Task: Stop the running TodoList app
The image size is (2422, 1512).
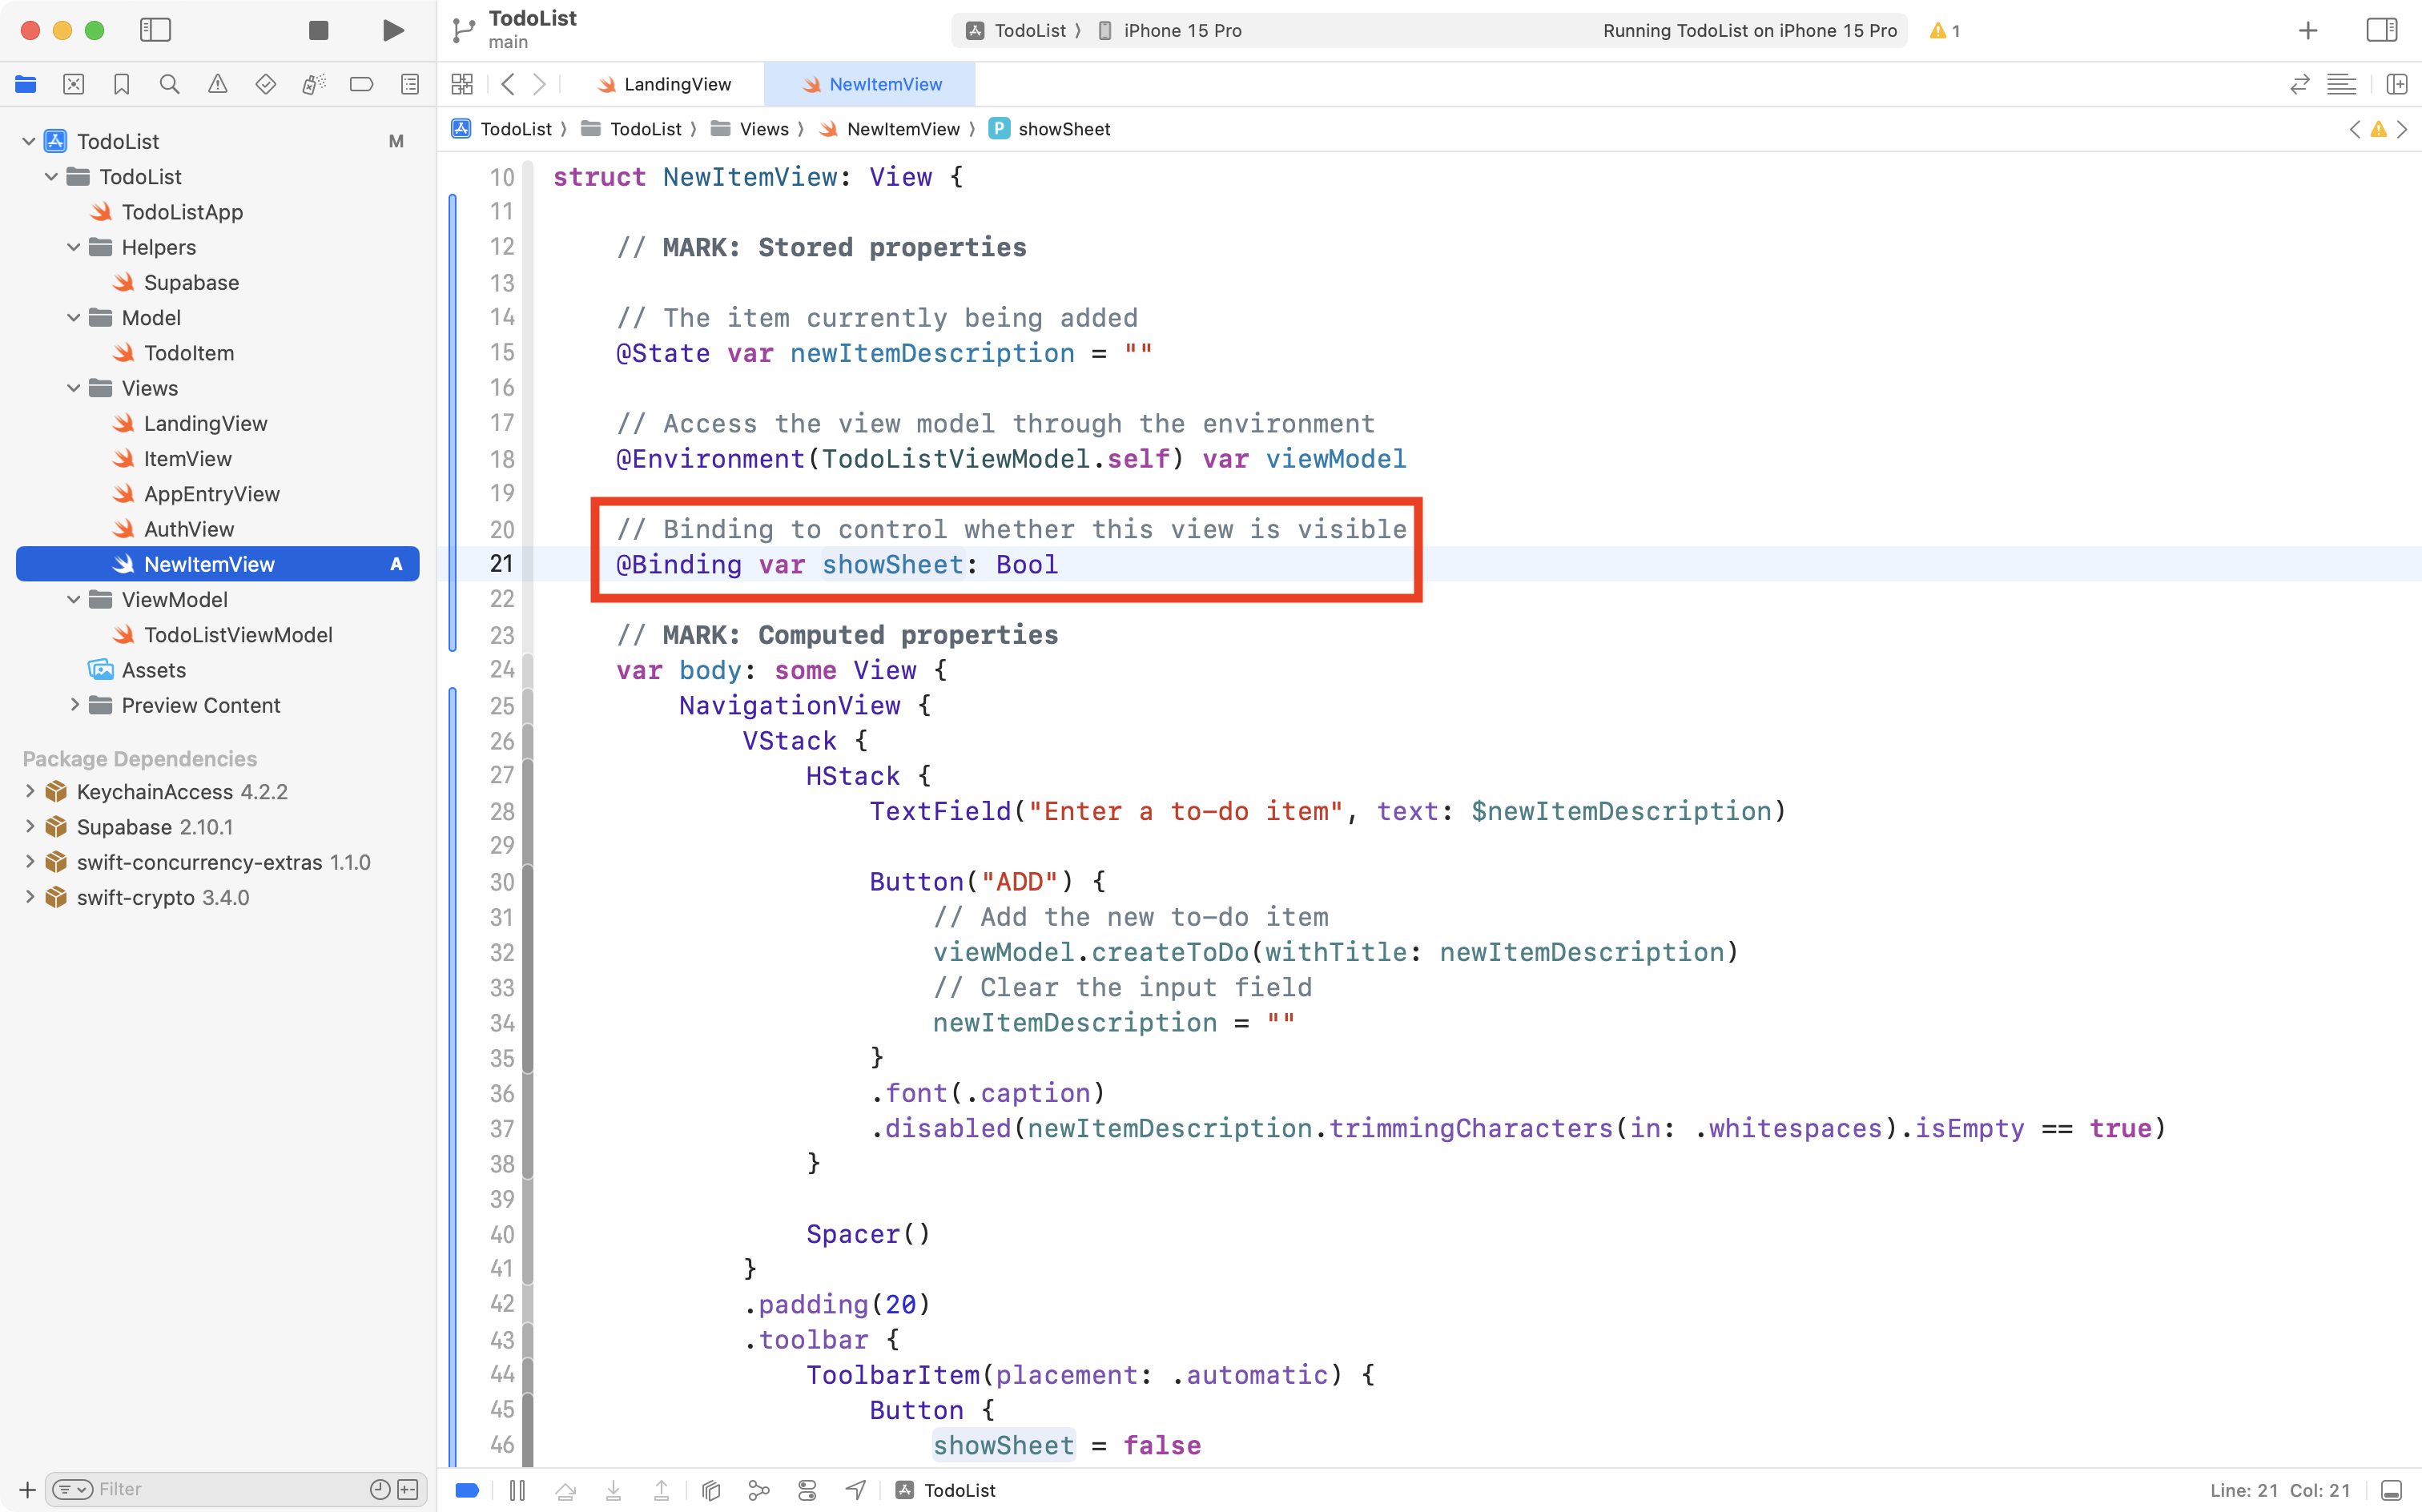Action: tap(318, 30)
